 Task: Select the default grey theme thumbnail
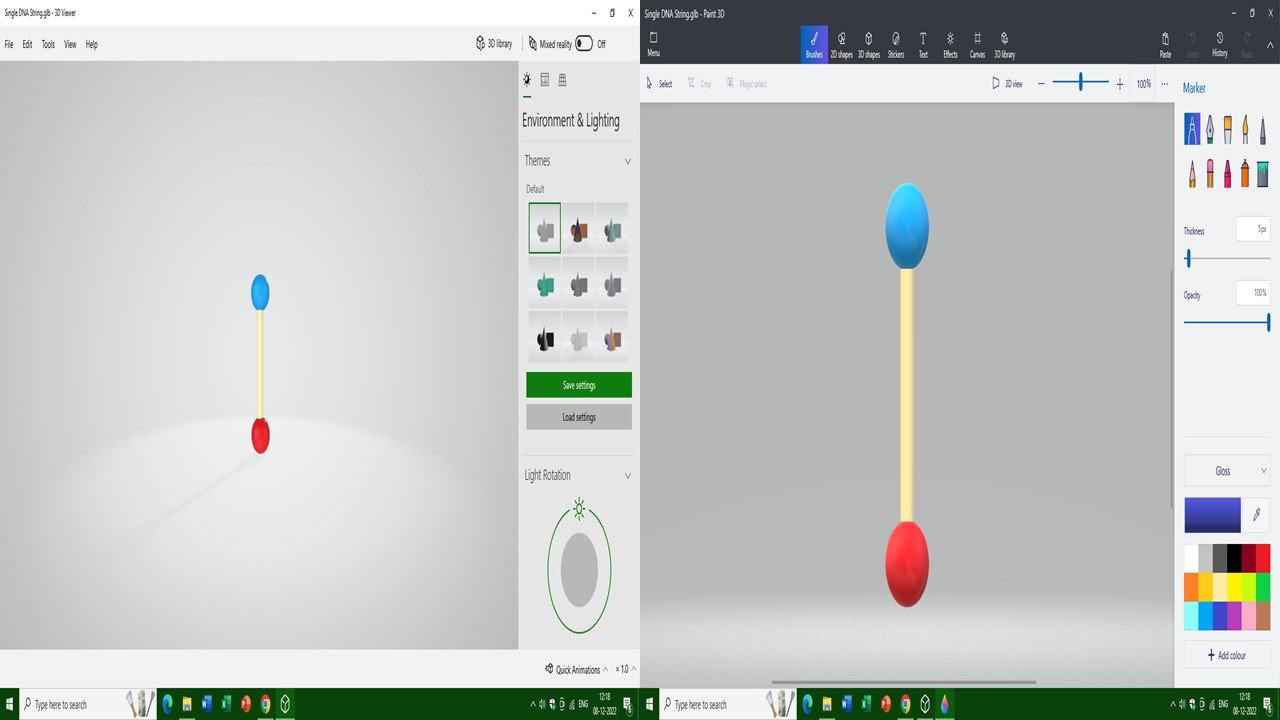tap(545, 228)
